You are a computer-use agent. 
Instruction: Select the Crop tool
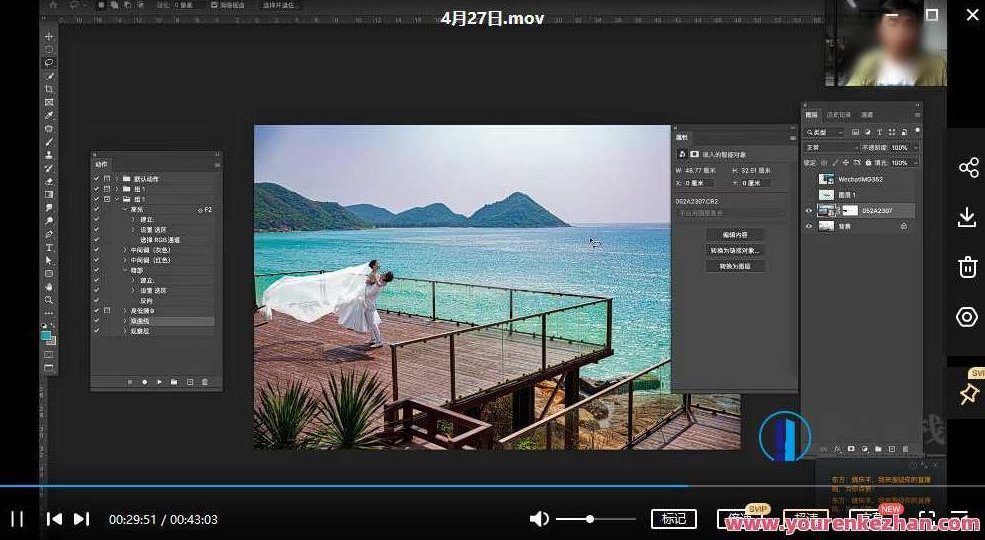49,89
